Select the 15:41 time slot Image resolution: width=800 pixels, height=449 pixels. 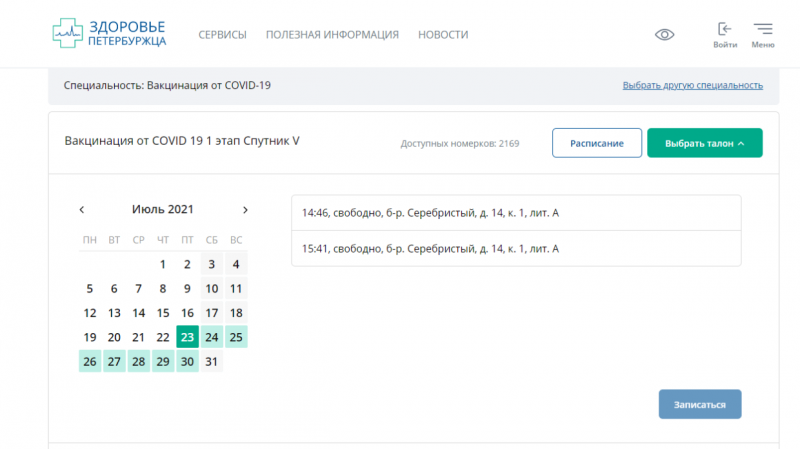pyautogui.click(x=516, y=248)
